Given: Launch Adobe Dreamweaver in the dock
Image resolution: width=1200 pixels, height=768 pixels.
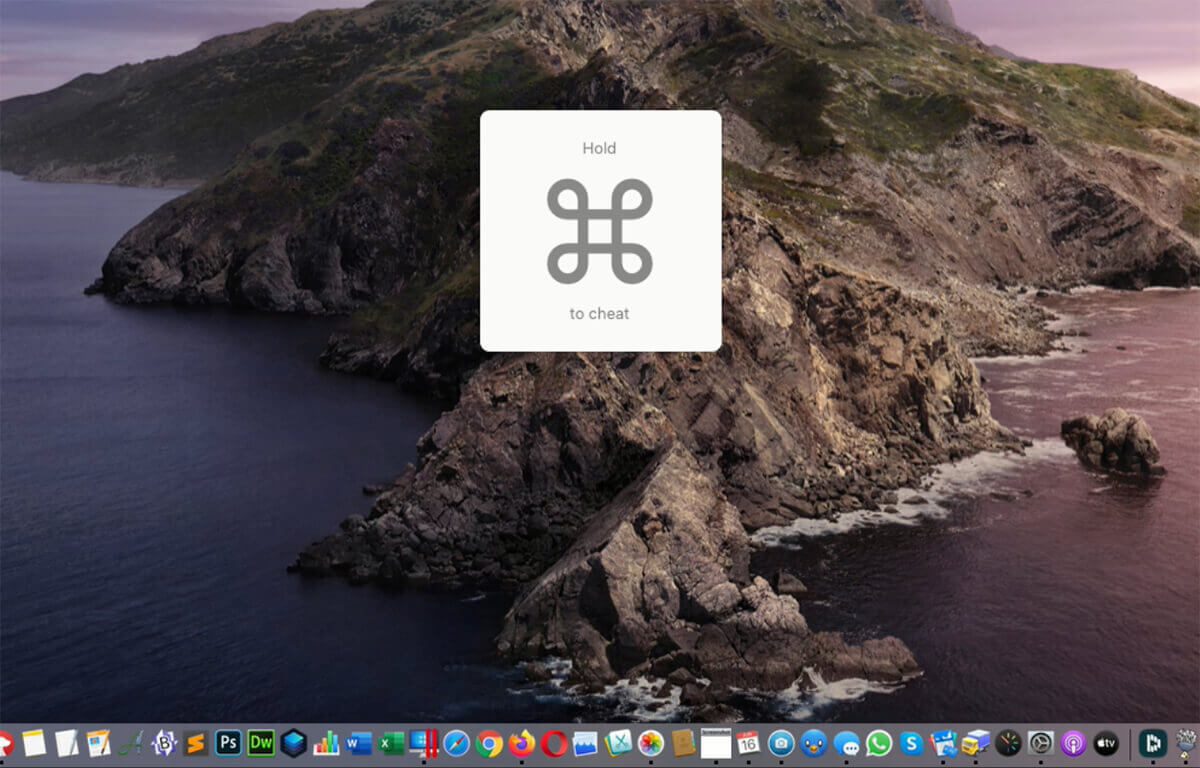Looking at the screenshot, I should pyautogui.click(x=261, y=743).
